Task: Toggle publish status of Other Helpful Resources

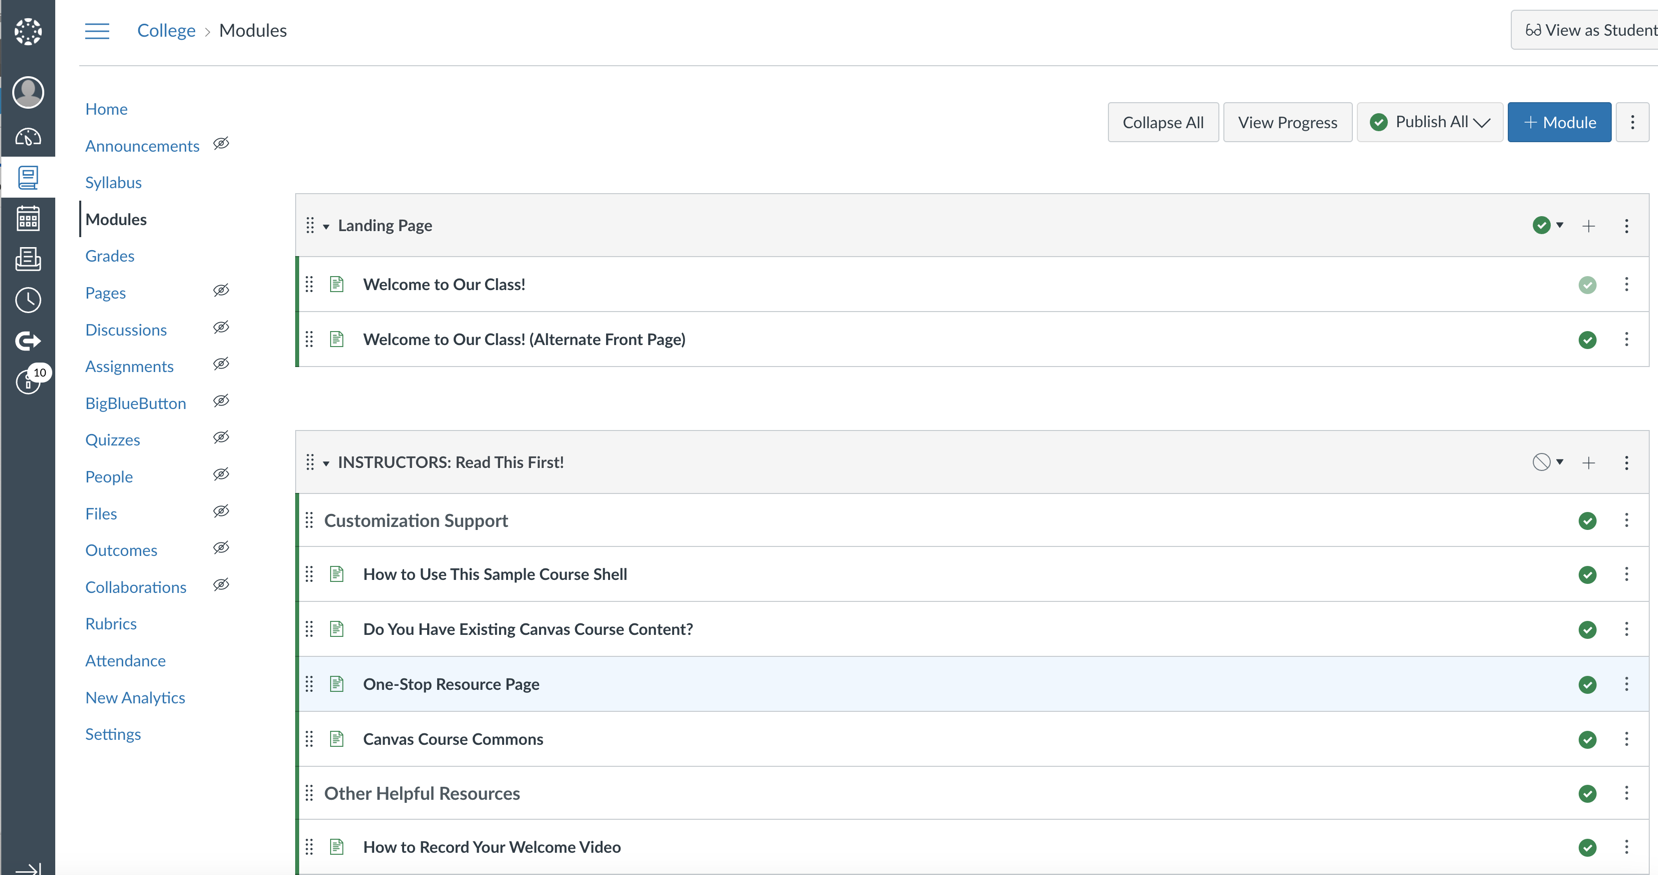Action: 1588,794
